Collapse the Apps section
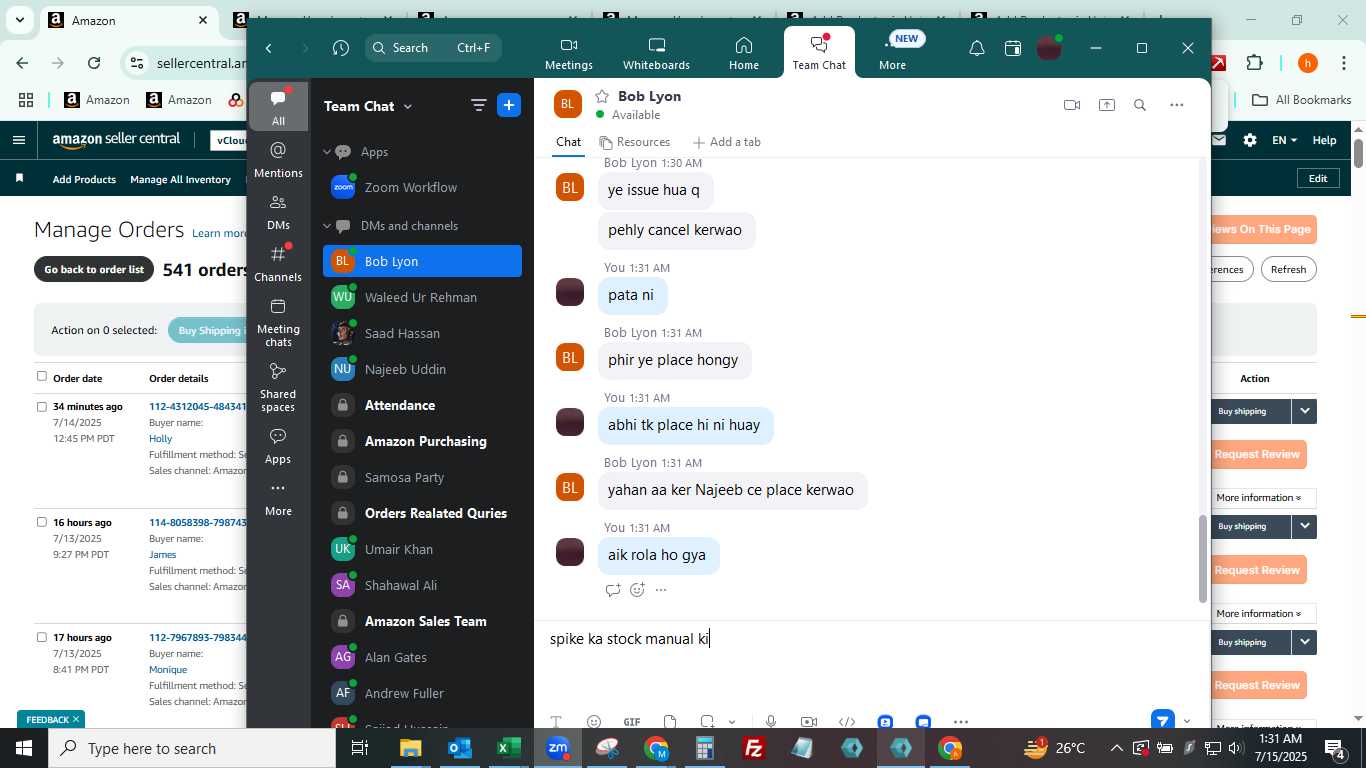This screenshot has width=1366, height=768. (x=326, y=152)
